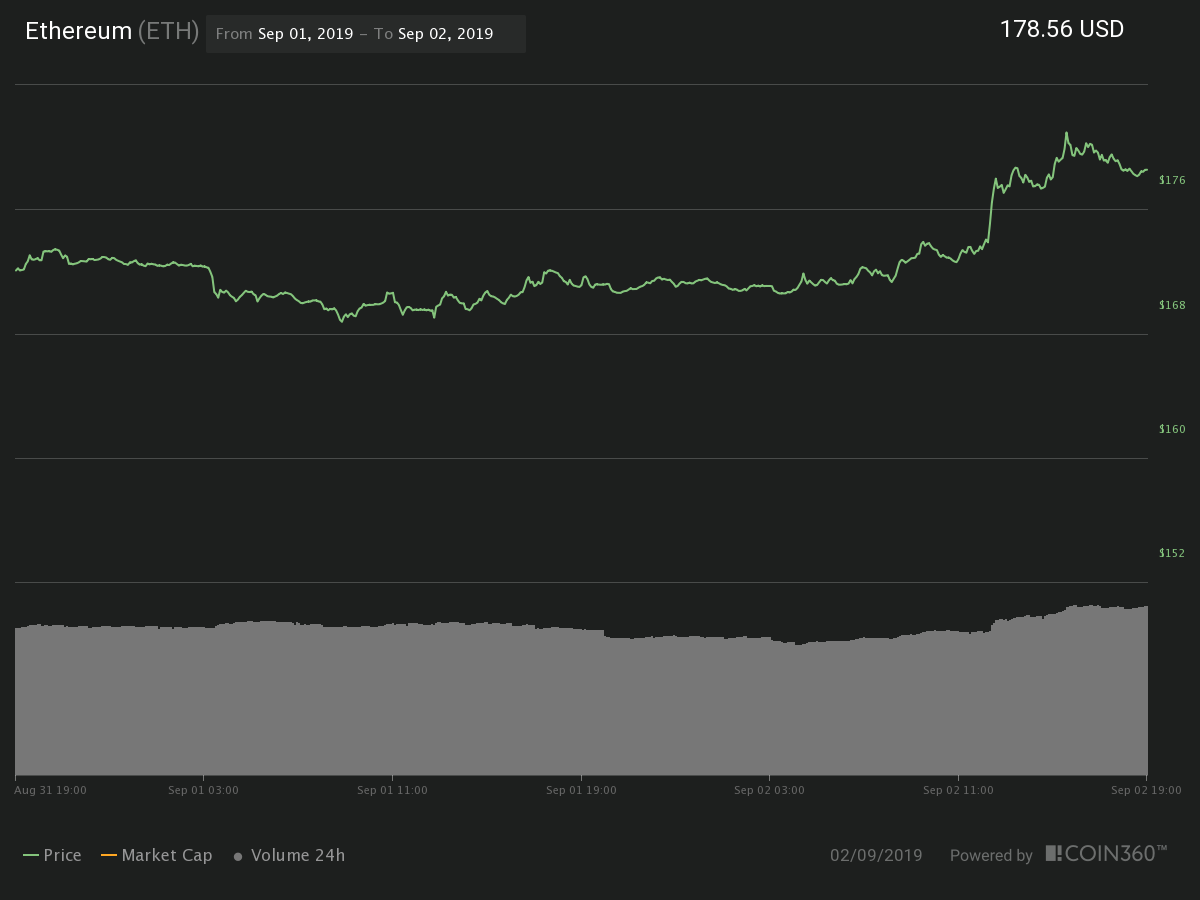Image resolution: width=1200 pixels, height=900 pixels.
Task: Click the To date Sep 02, 2019
Action: click(445, 33)
